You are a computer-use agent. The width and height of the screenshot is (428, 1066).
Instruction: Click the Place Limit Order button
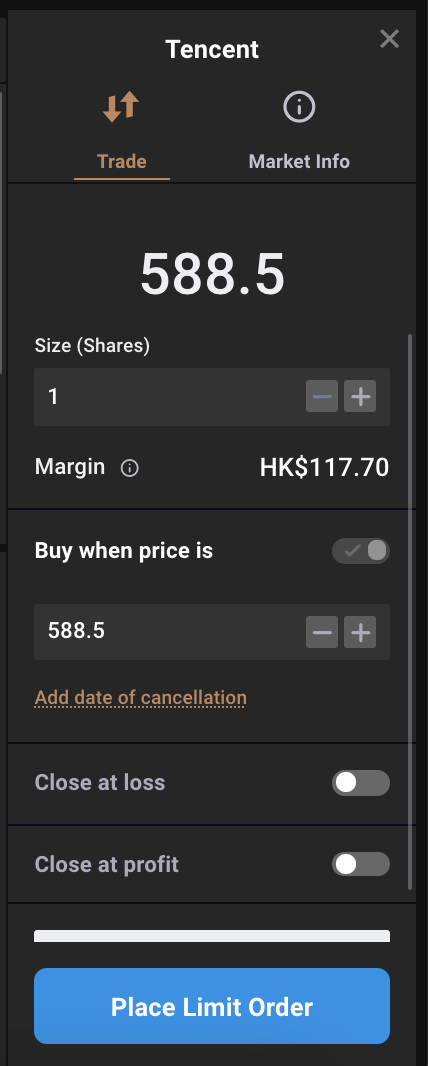[212, 1006]
